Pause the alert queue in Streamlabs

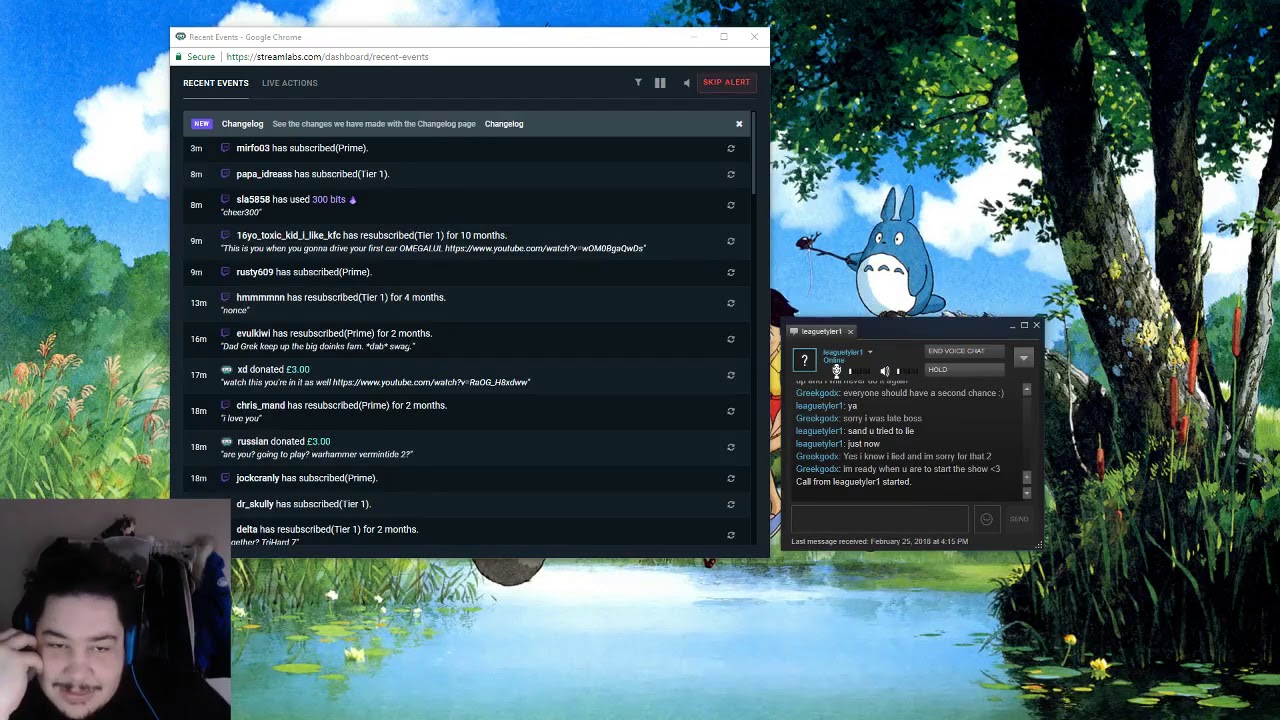click(x=660, y=83)
